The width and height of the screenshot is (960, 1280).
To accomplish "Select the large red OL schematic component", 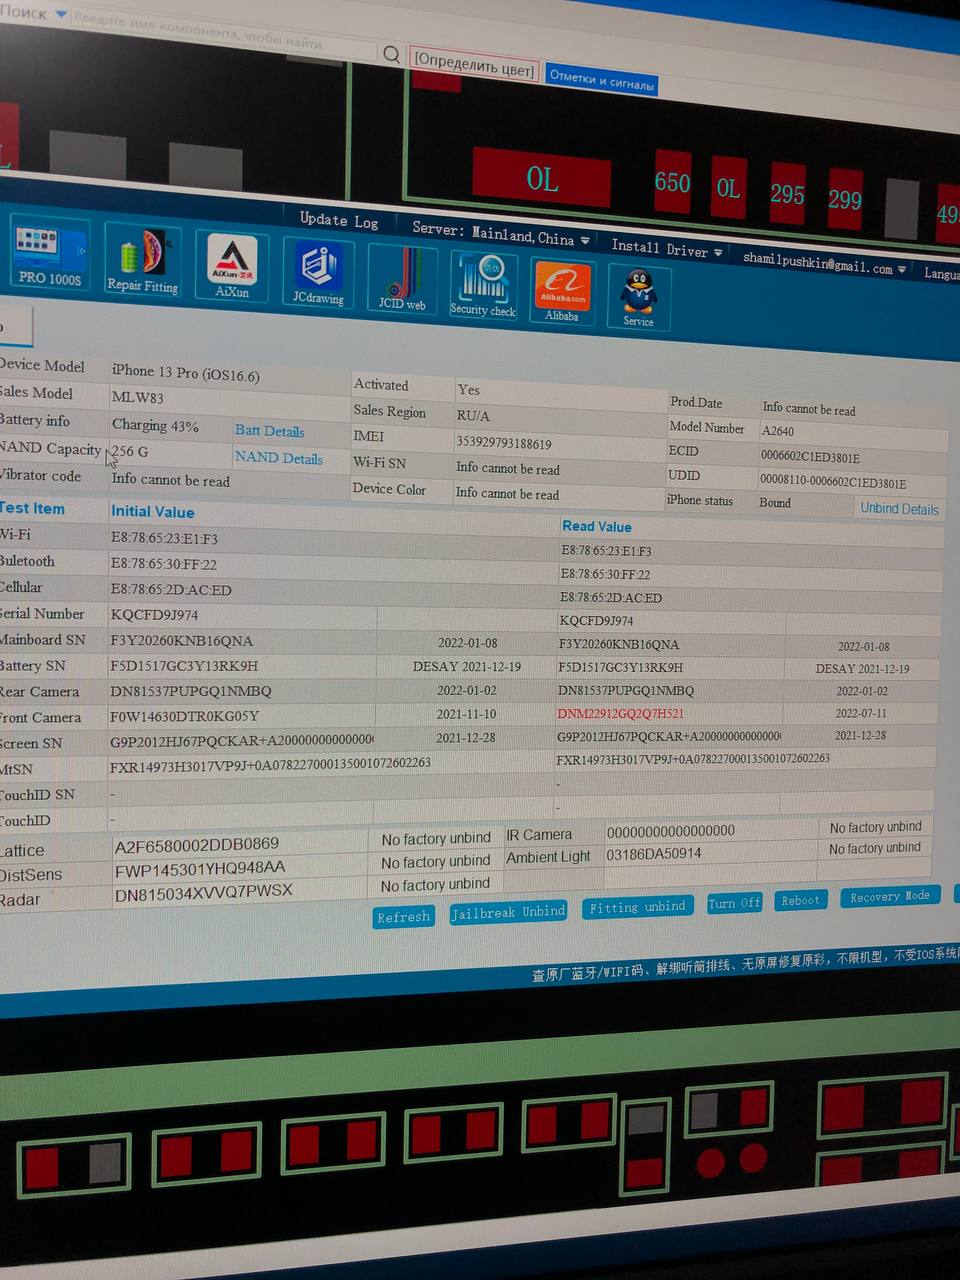I will point(541,179).
